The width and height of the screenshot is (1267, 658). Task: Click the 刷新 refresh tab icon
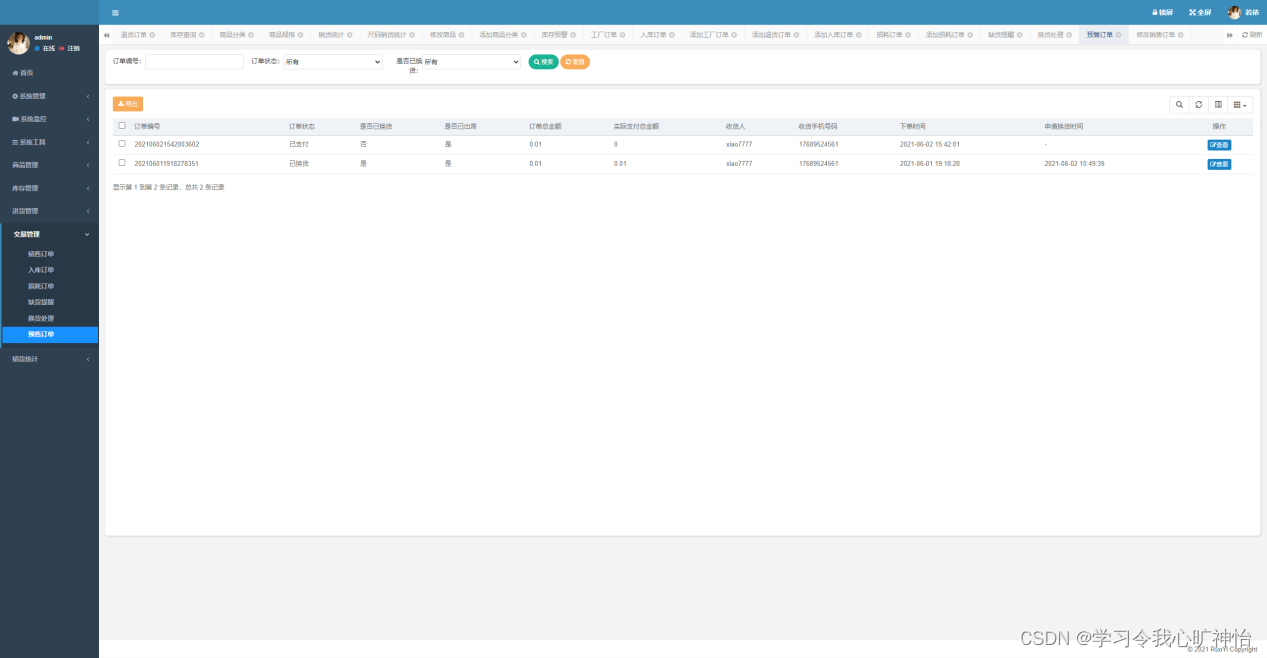pyautogui.click(x=1251, y=35)
